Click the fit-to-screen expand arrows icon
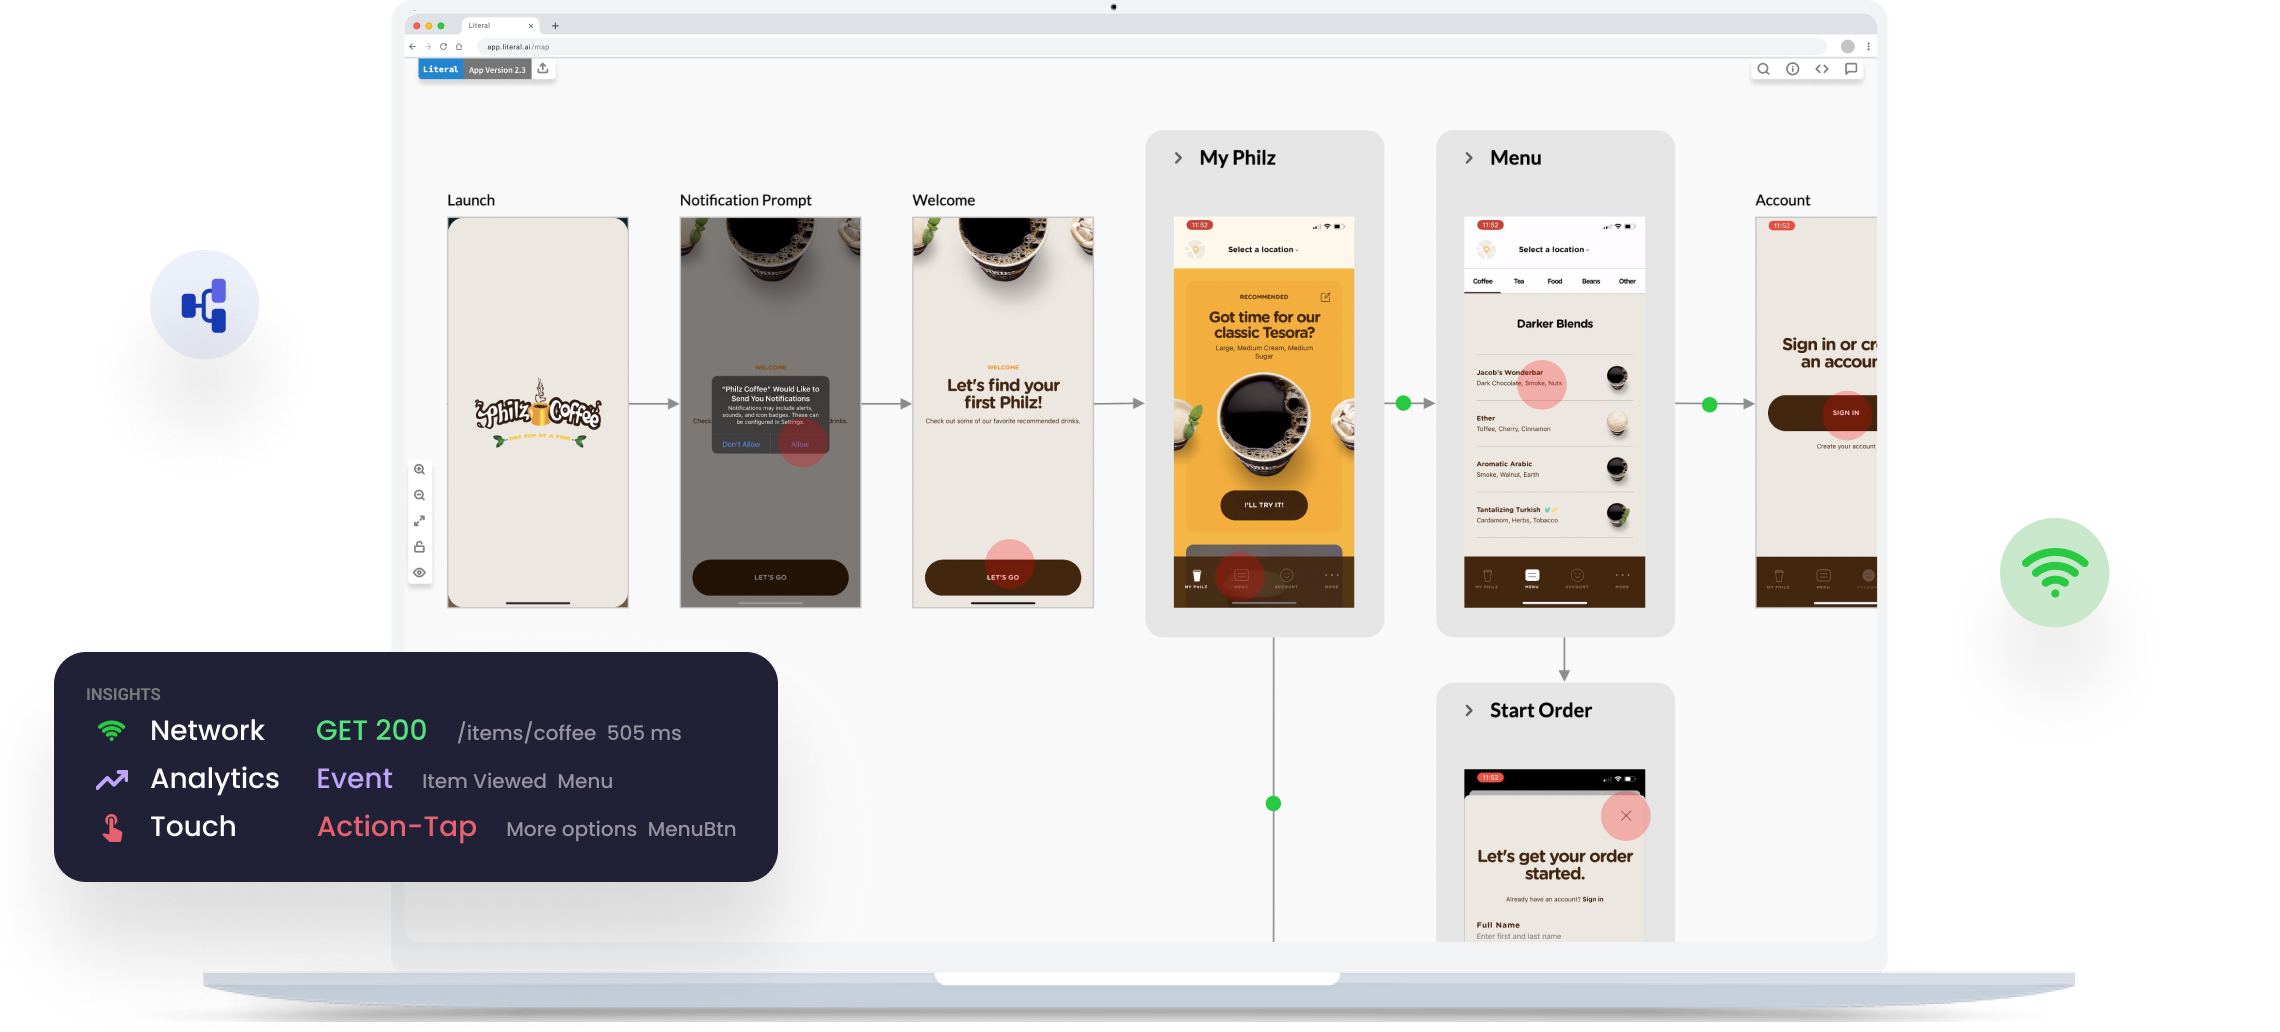This screenshot has height=1032, width=2280. 419,521
